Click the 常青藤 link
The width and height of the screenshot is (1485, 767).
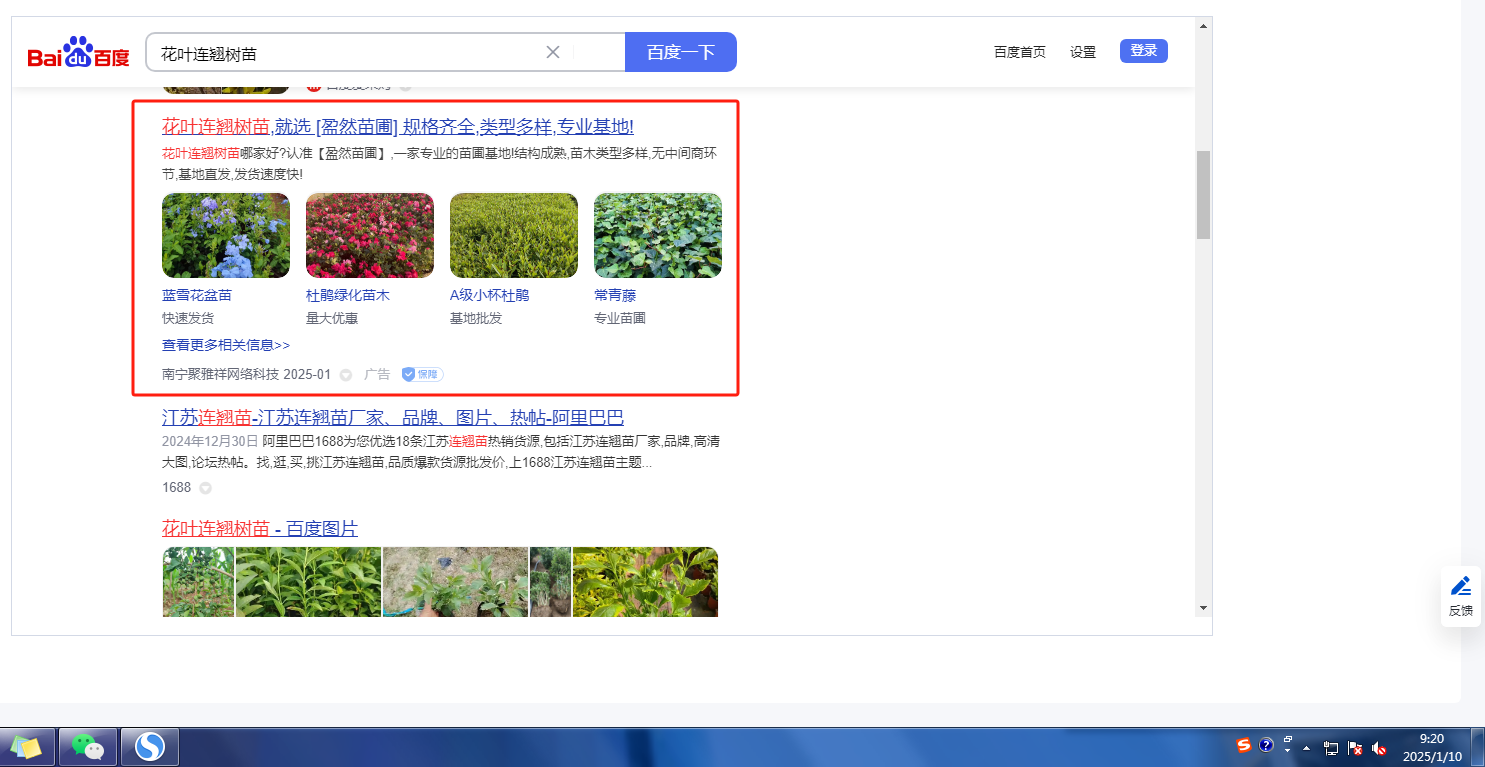(x=615, y=295)
